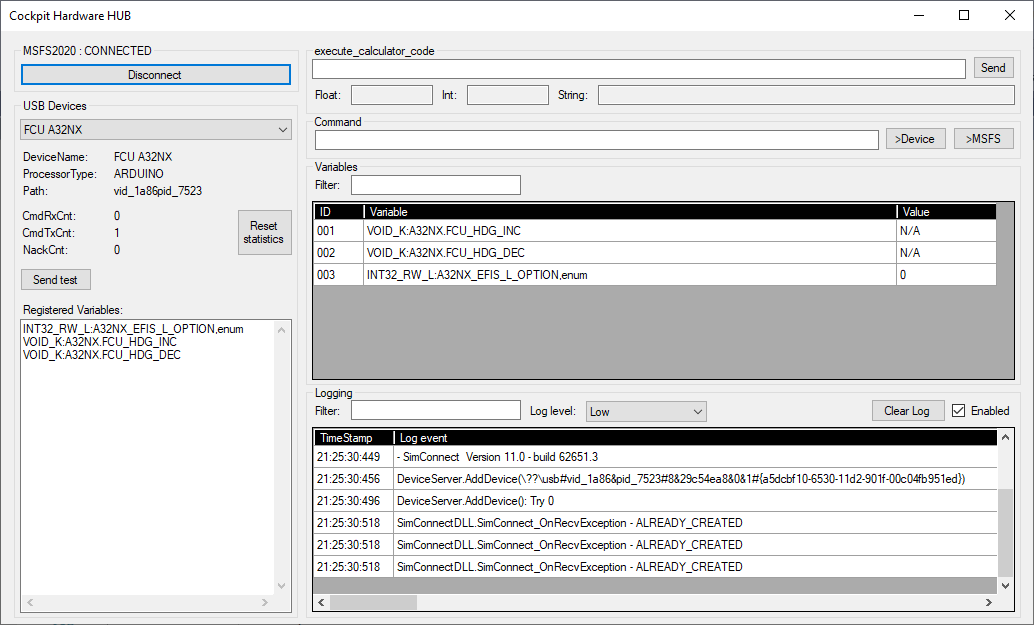The image size is (1034, 625).
Task: Click Registered Variables scroll left arrow
Action: pyautogui.click(x=30, y=603)
